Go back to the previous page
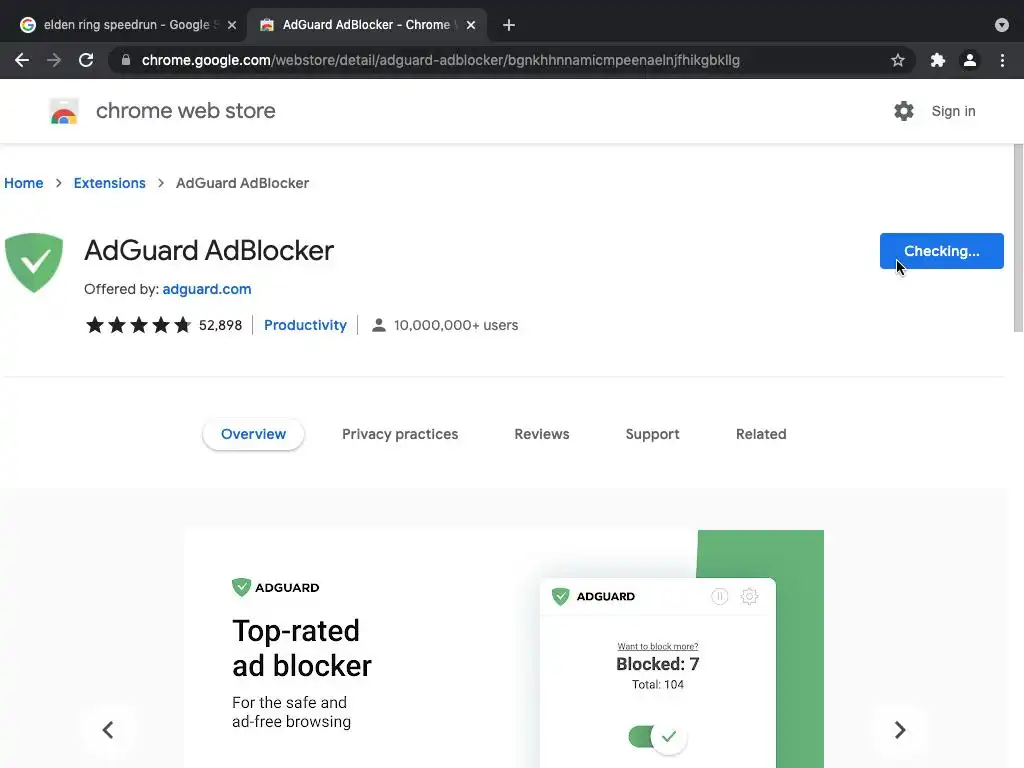The height and width of the screenshot is (768, 1024). [x=22, y=60]
